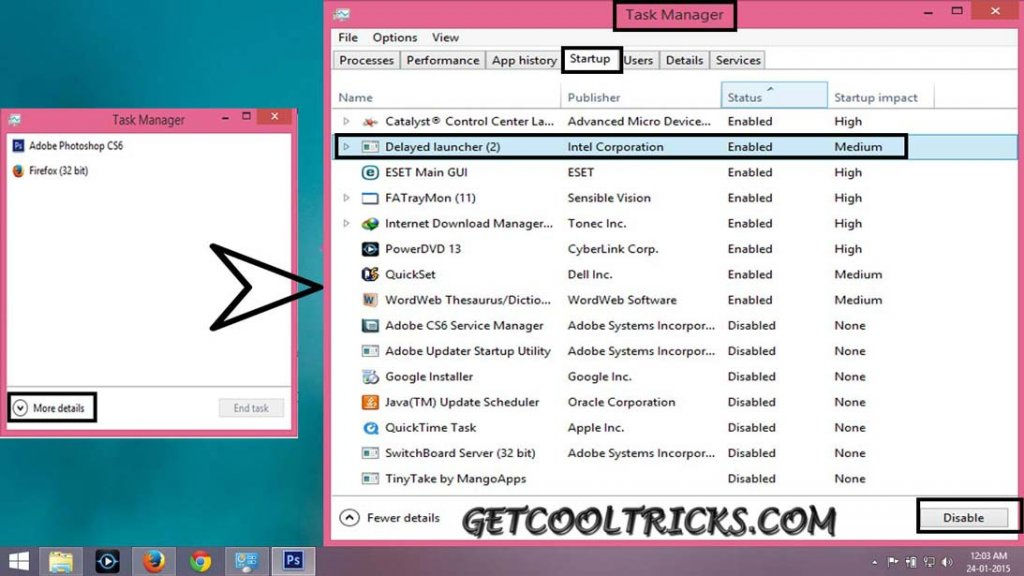Click the Adobe CS6 Service Manager icon
The image size is (1024, 576).
[370, 325]
